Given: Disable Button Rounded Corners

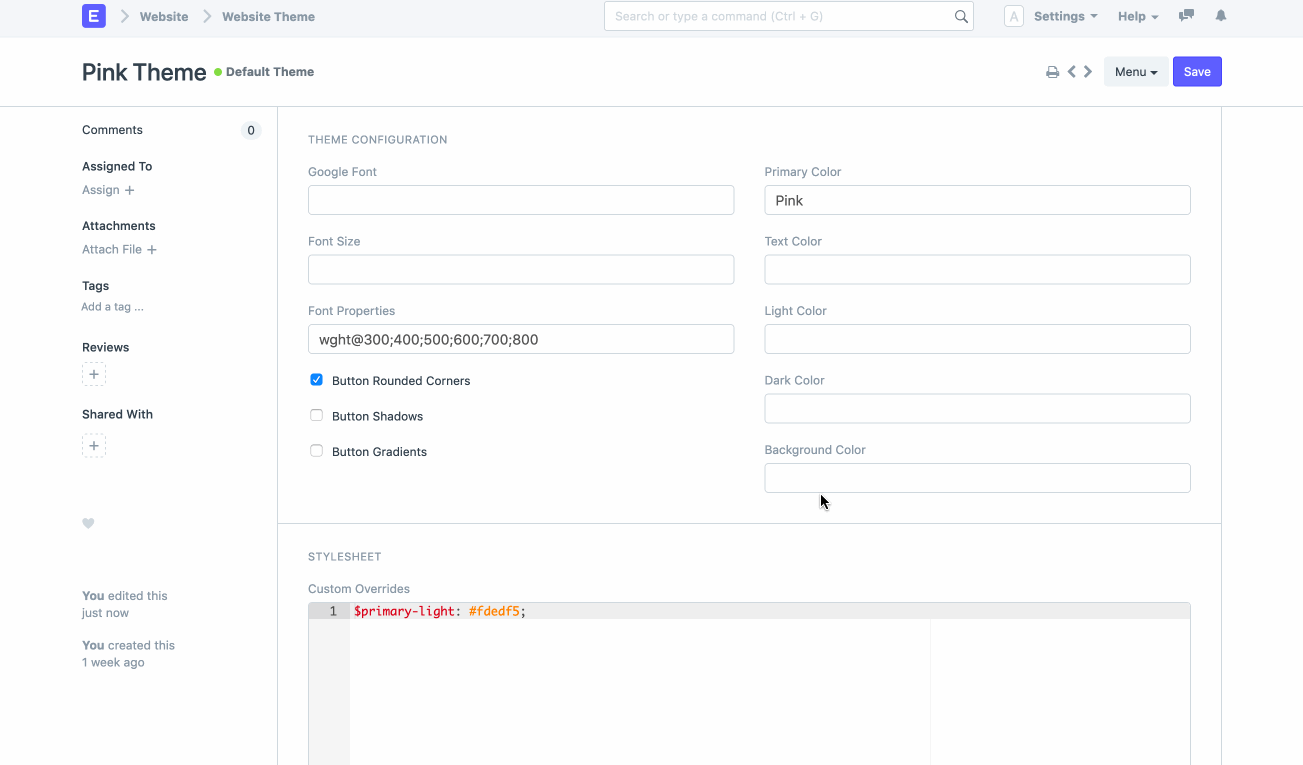Looking at the screenshot, I should coord(316,379).
